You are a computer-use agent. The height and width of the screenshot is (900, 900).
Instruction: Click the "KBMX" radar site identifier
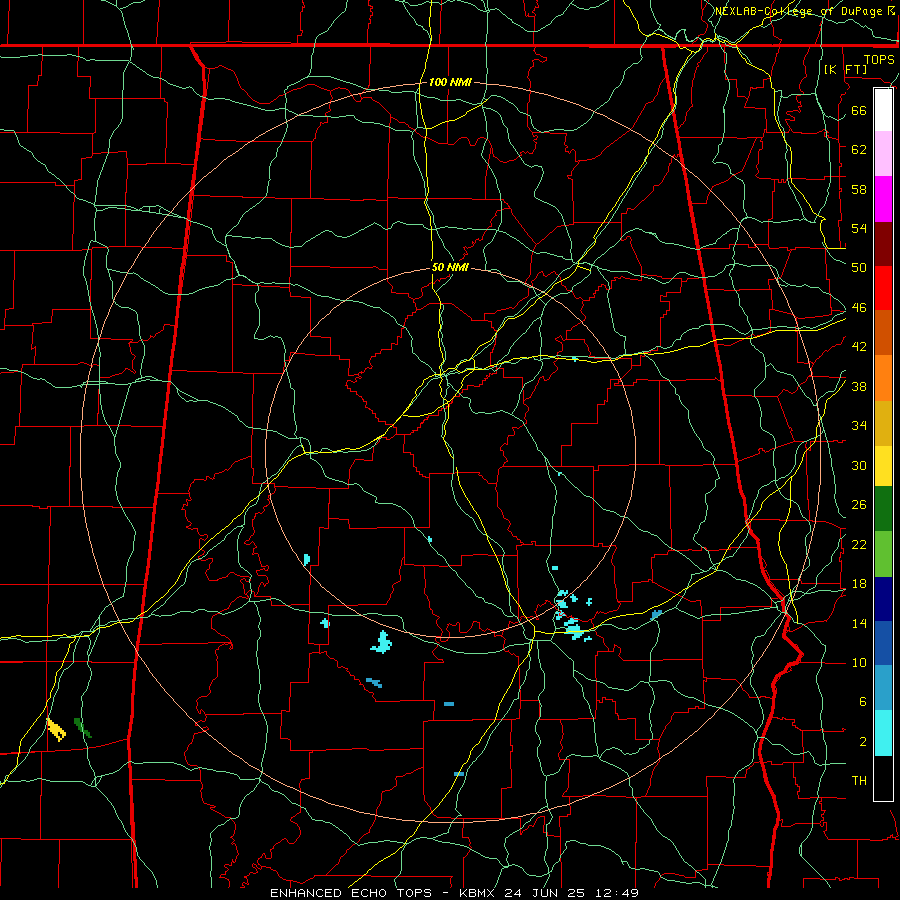[479, 893]
